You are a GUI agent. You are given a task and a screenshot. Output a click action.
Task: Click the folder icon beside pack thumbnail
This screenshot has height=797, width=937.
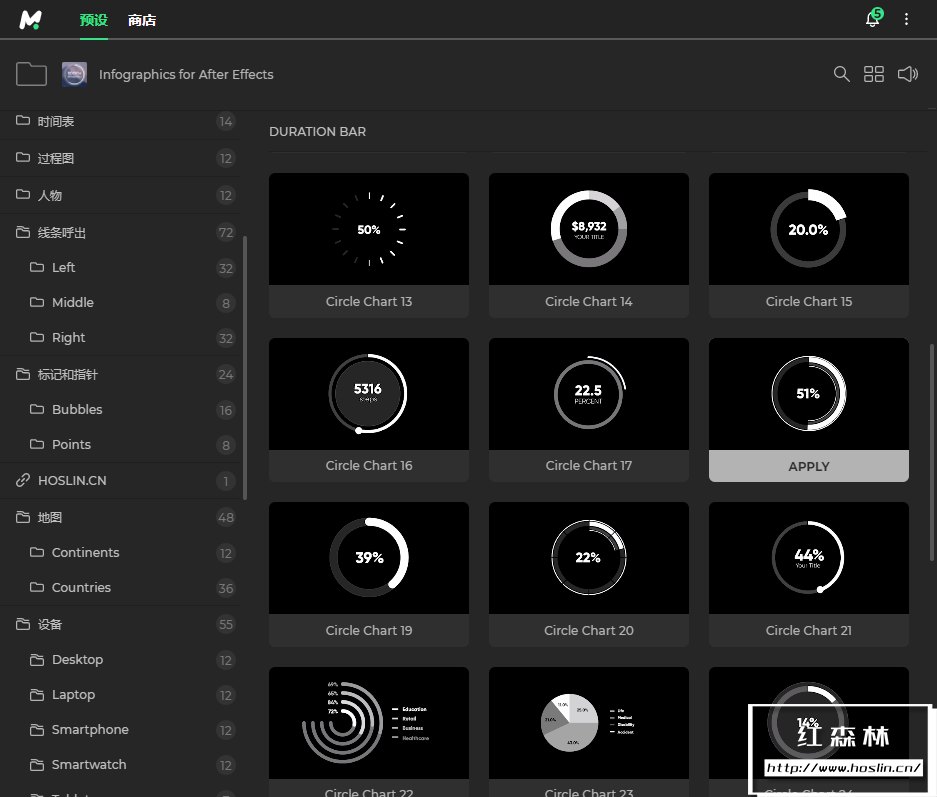click(32, 74)
